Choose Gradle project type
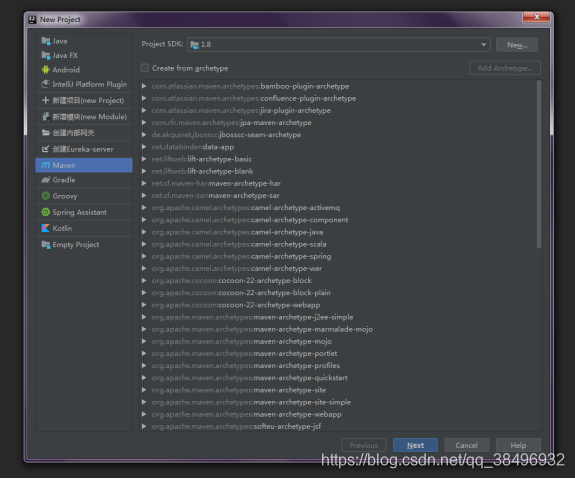The height and width of the screenshot is (479, 575). [84, 180]
